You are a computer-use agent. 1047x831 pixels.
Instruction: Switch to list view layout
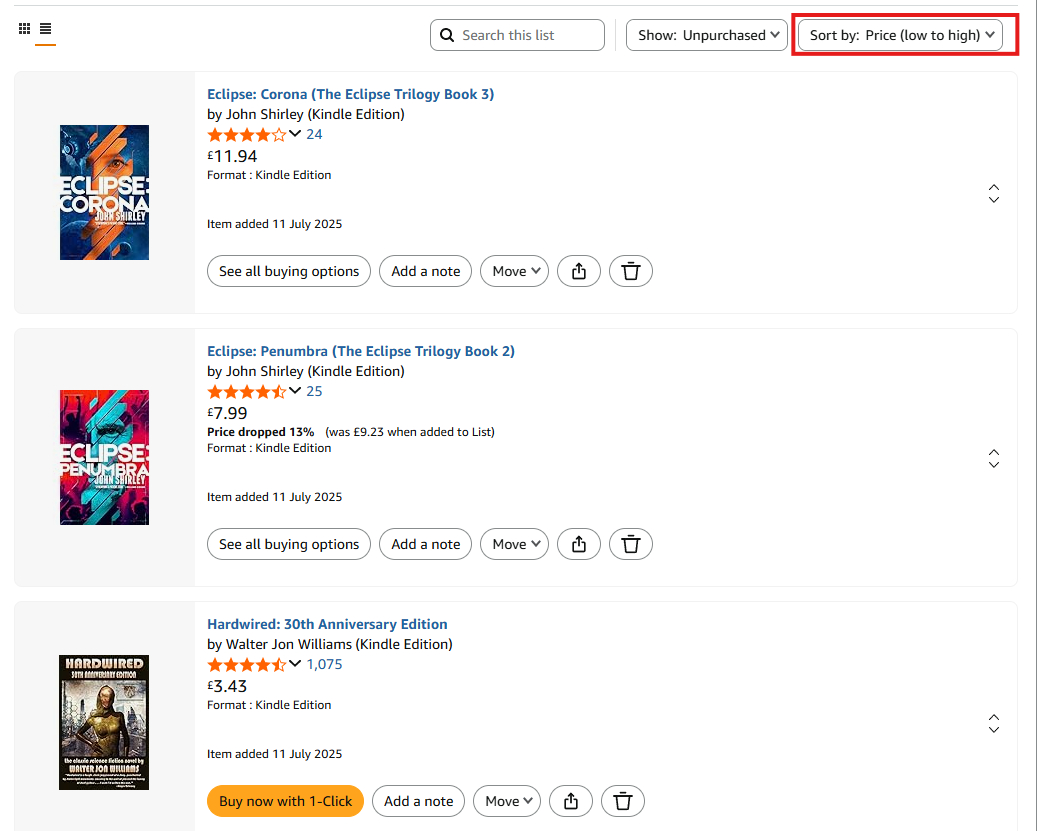click(45, 29)
